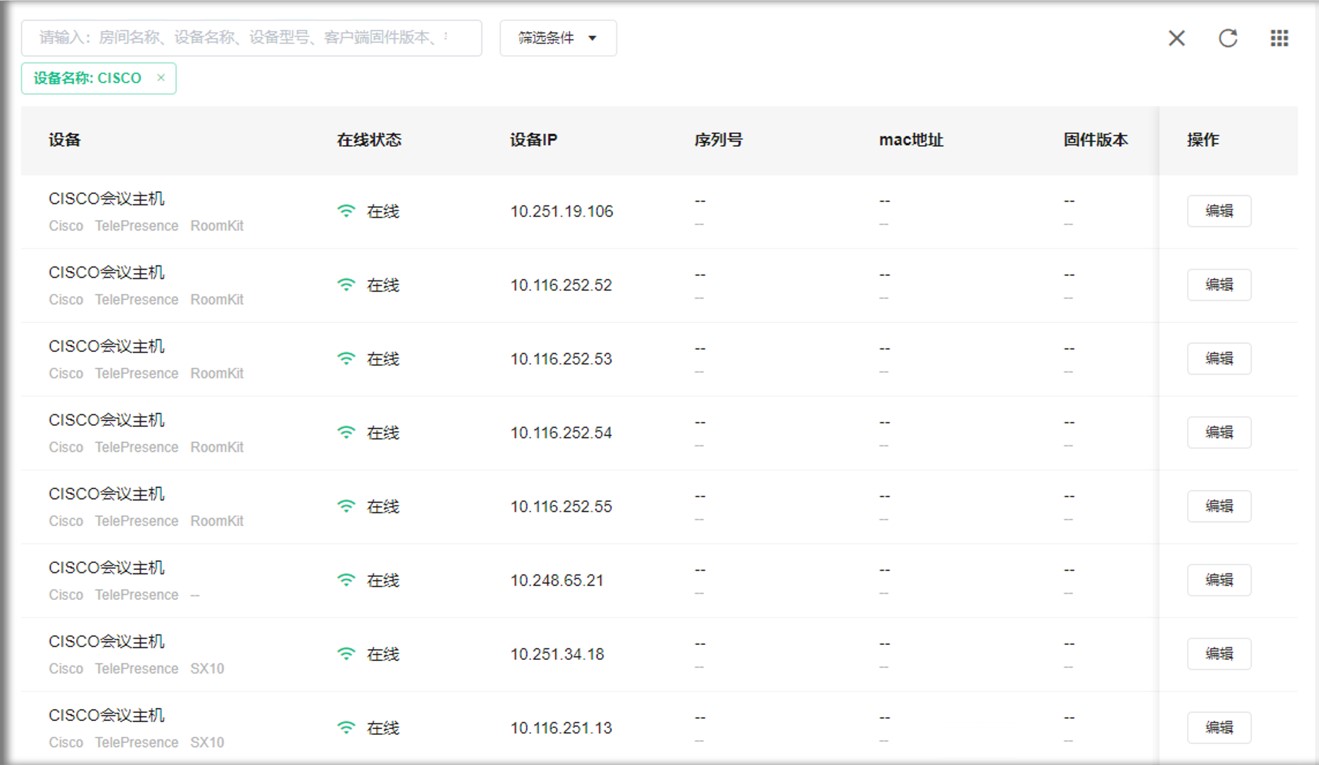Image resolution: width=1319 pixels, height=765 pixels.
Task: Click the 在线状态 column header
Action: [x=369, y=140]
